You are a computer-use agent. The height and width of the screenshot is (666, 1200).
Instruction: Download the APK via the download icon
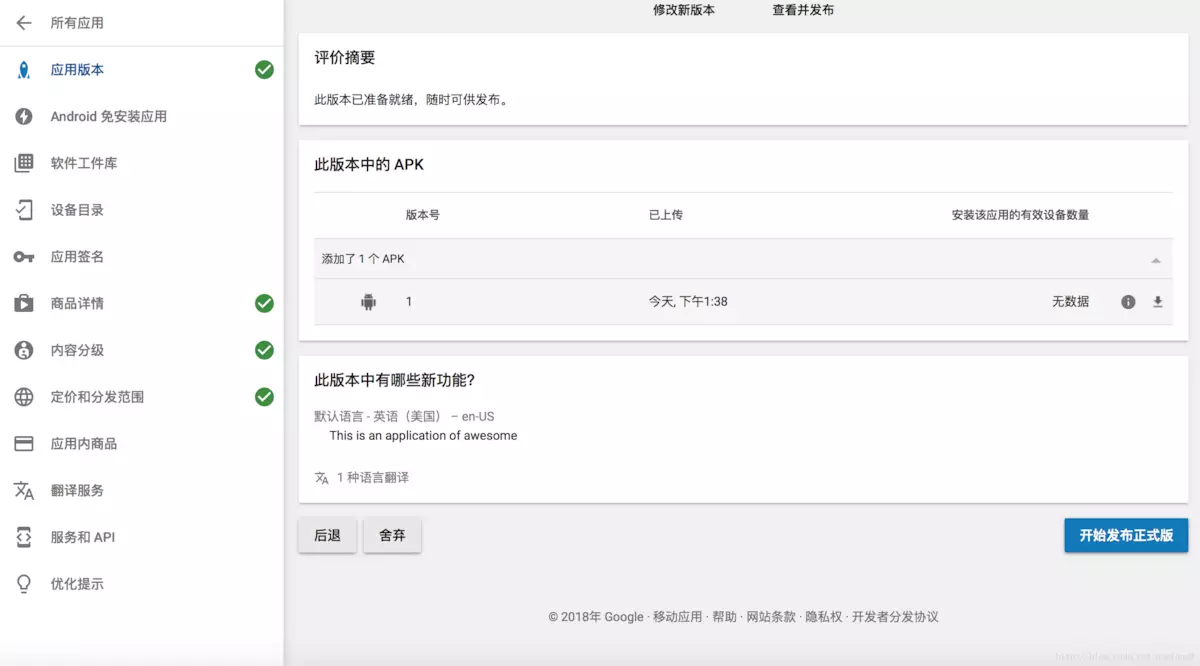point(1157,300)
